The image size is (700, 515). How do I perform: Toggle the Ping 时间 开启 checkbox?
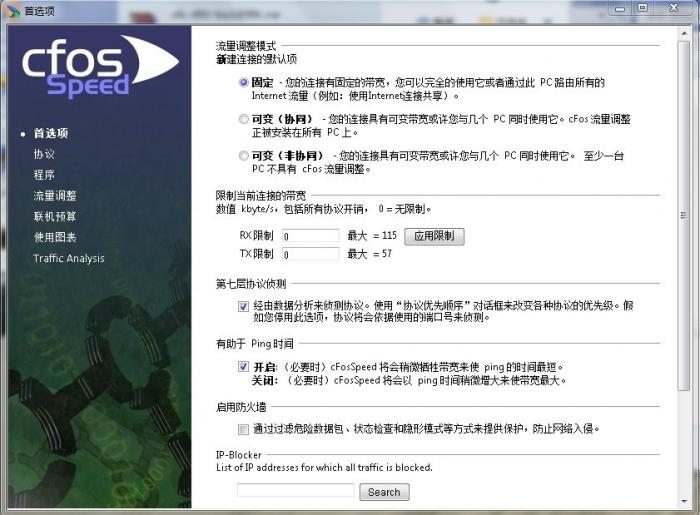243,367
